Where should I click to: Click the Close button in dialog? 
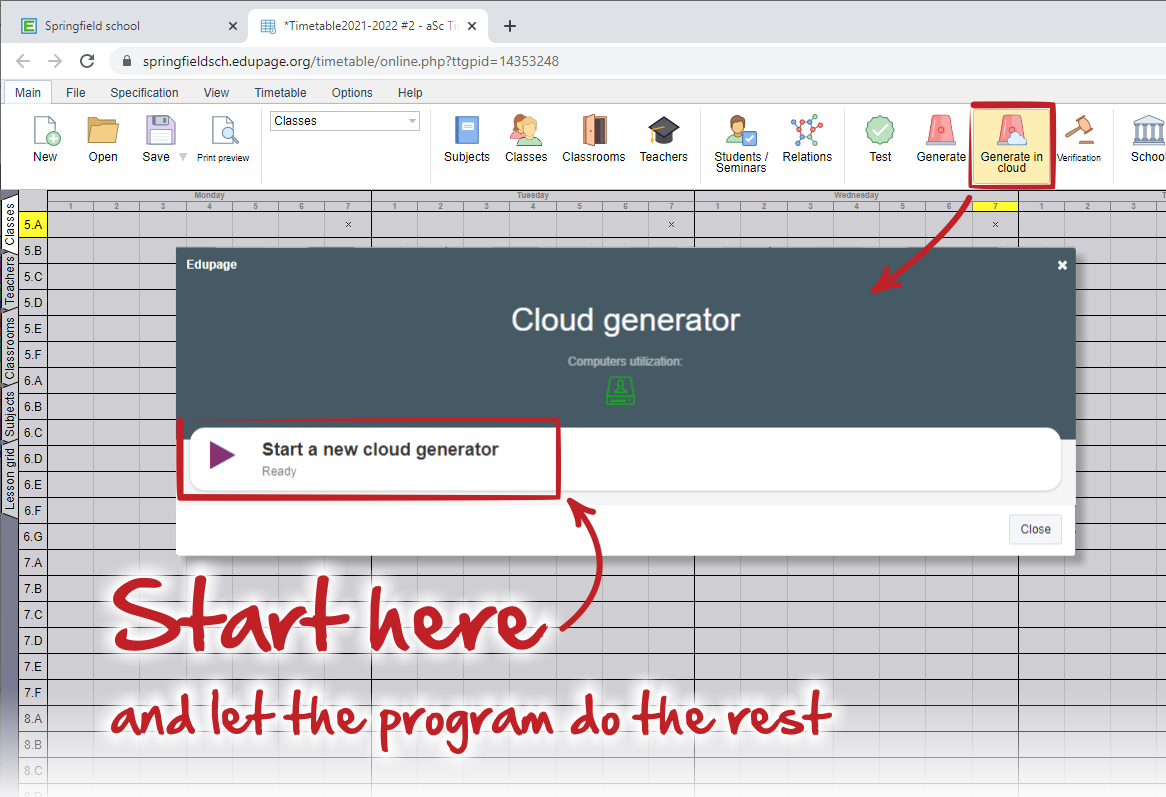tap(1035, 529)
